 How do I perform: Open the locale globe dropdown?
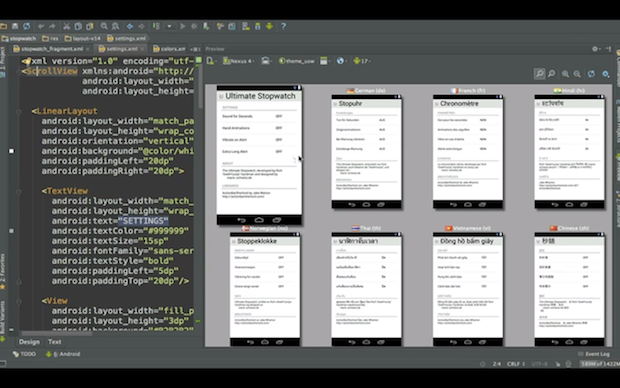click(341, 61)
